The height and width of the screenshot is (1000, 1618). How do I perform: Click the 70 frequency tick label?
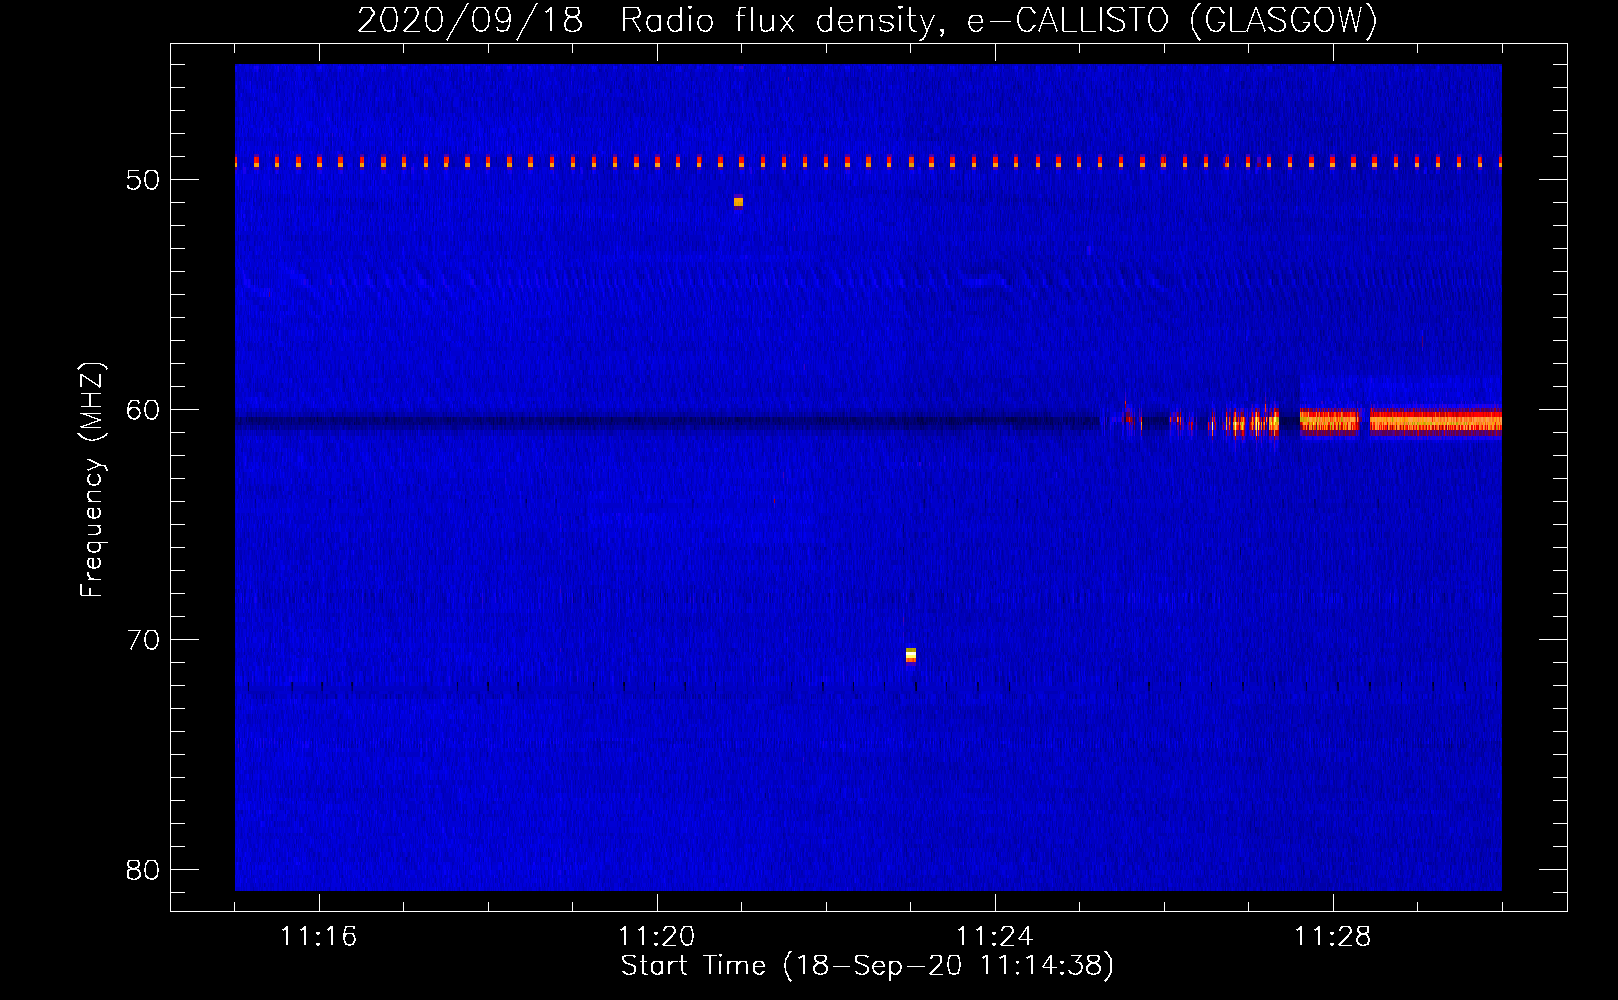143,640
